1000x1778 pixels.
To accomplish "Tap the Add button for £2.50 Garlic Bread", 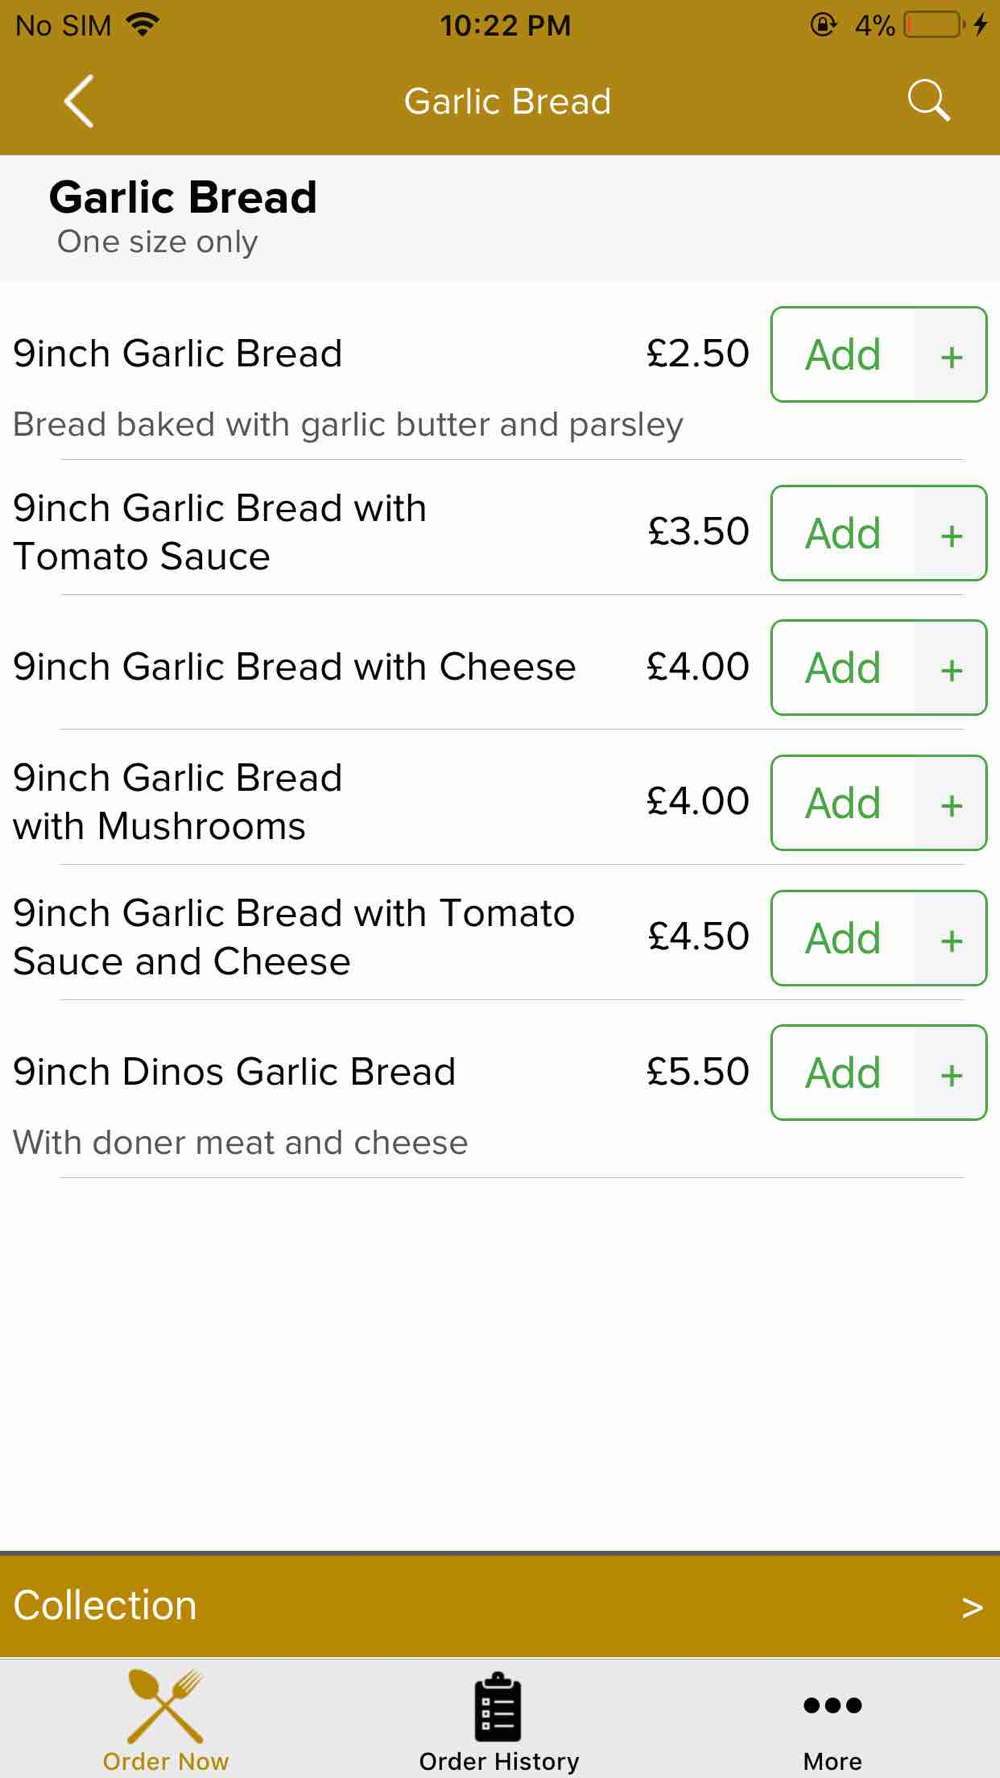I will click(x=843, y=355).
